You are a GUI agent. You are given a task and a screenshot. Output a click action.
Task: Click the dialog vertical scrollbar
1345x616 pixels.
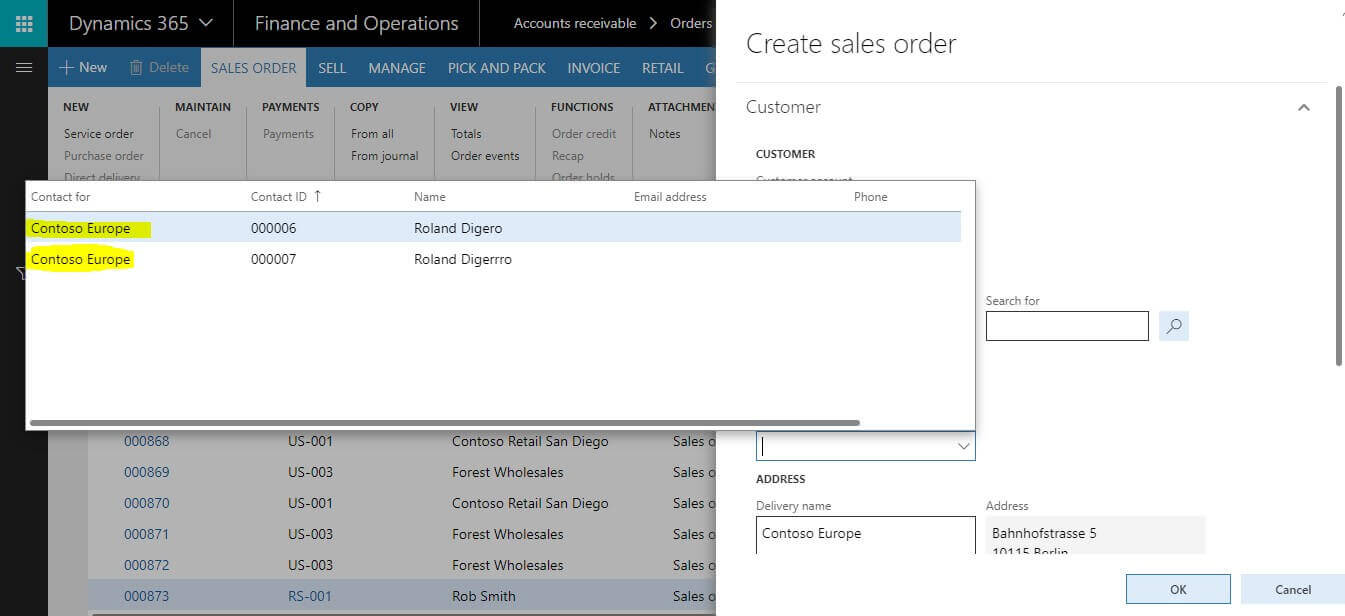point(1339,226)
